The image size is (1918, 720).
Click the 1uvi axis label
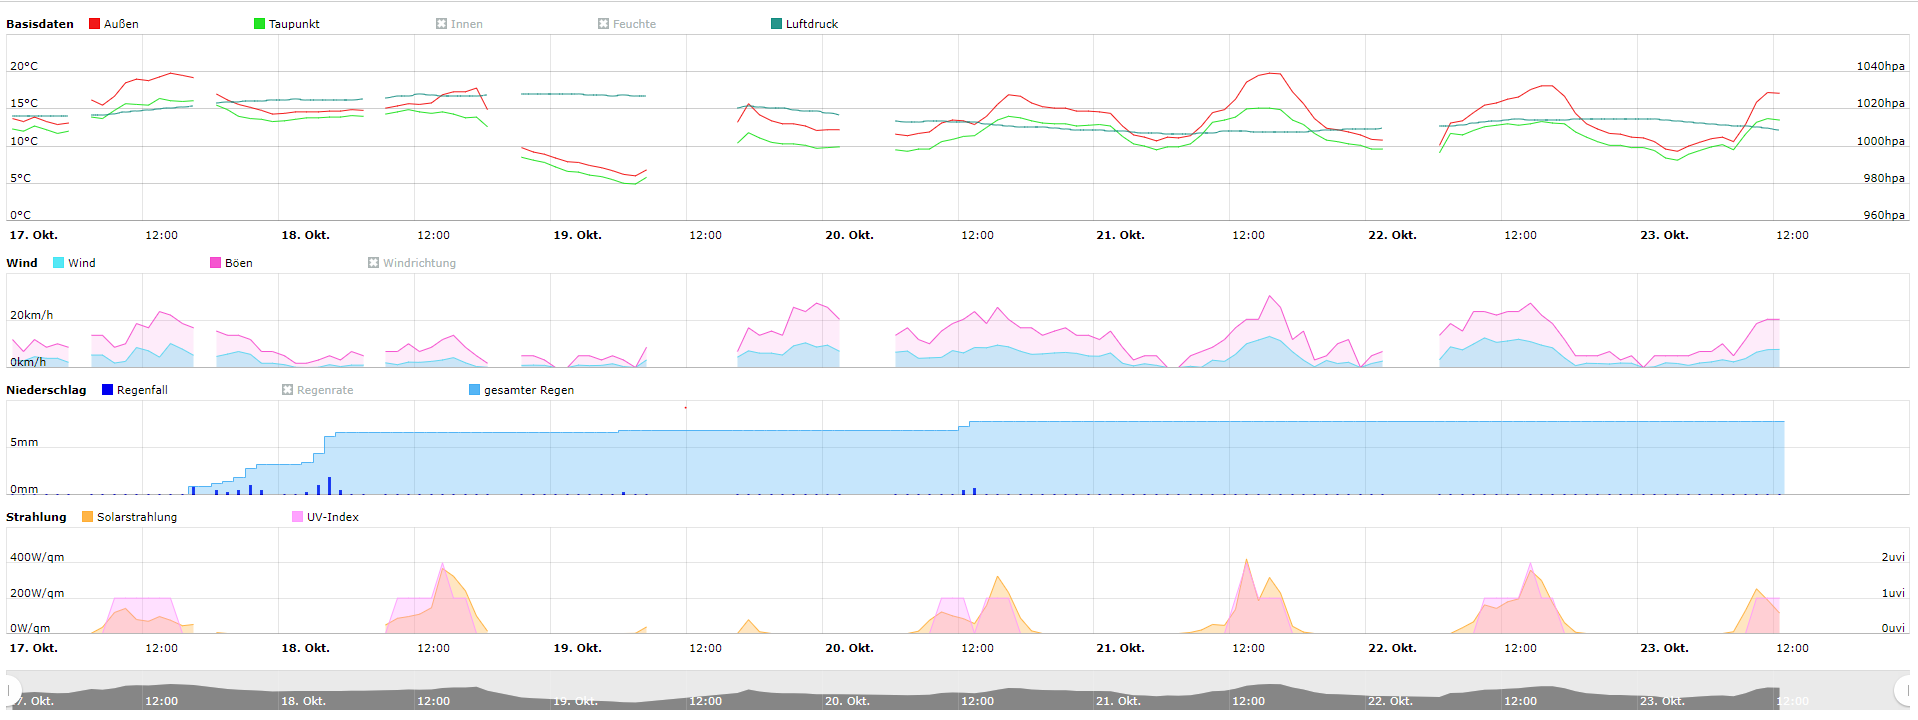pos(1893,593)
